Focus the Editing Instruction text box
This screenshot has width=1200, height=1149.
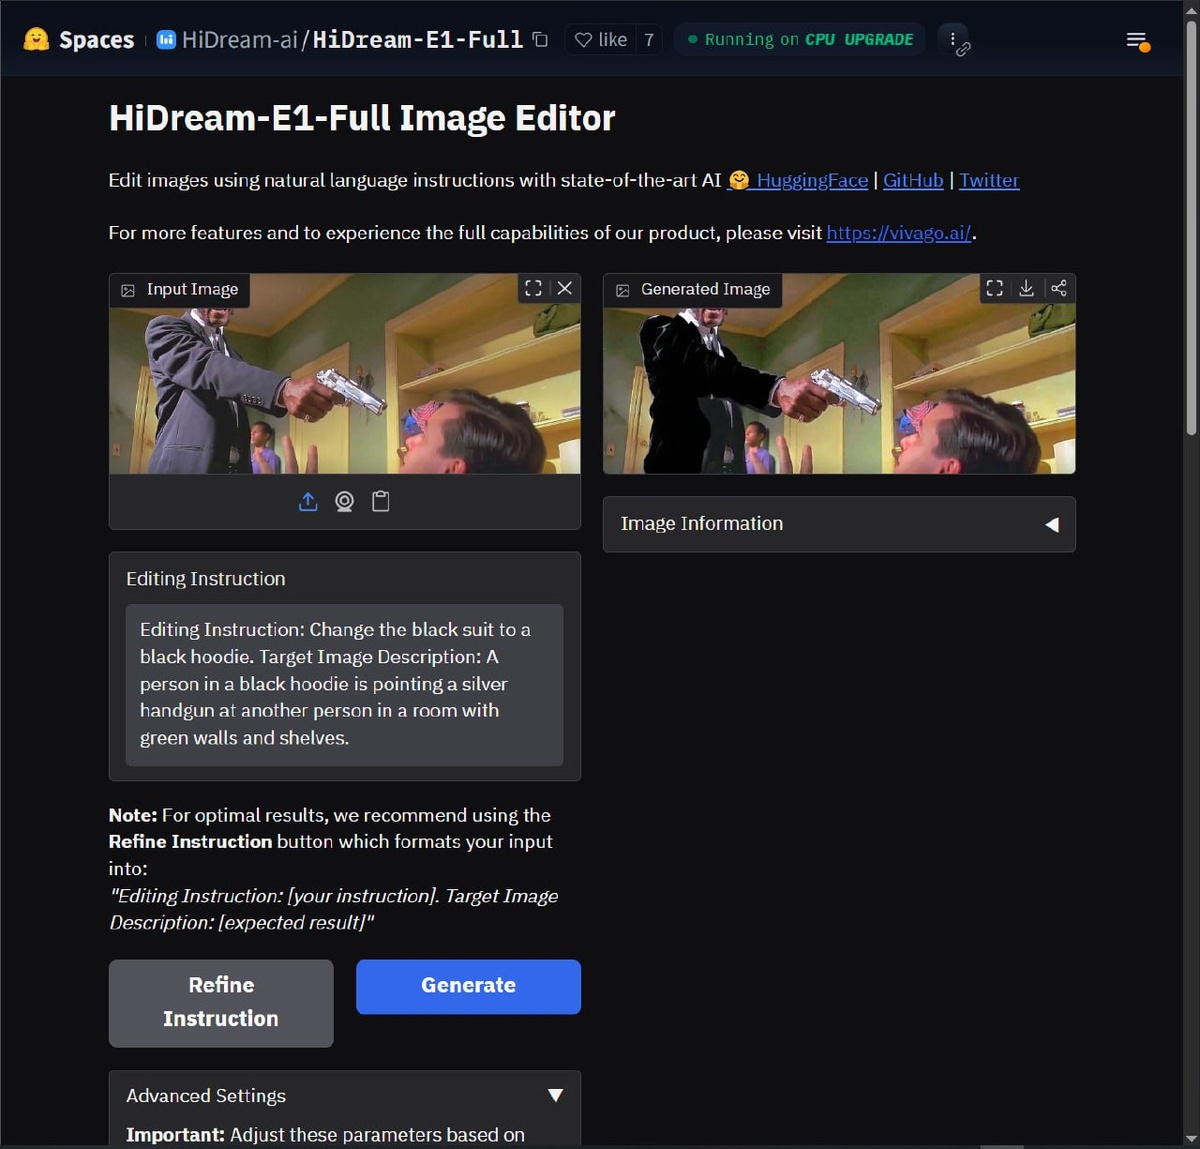point(344,684)
